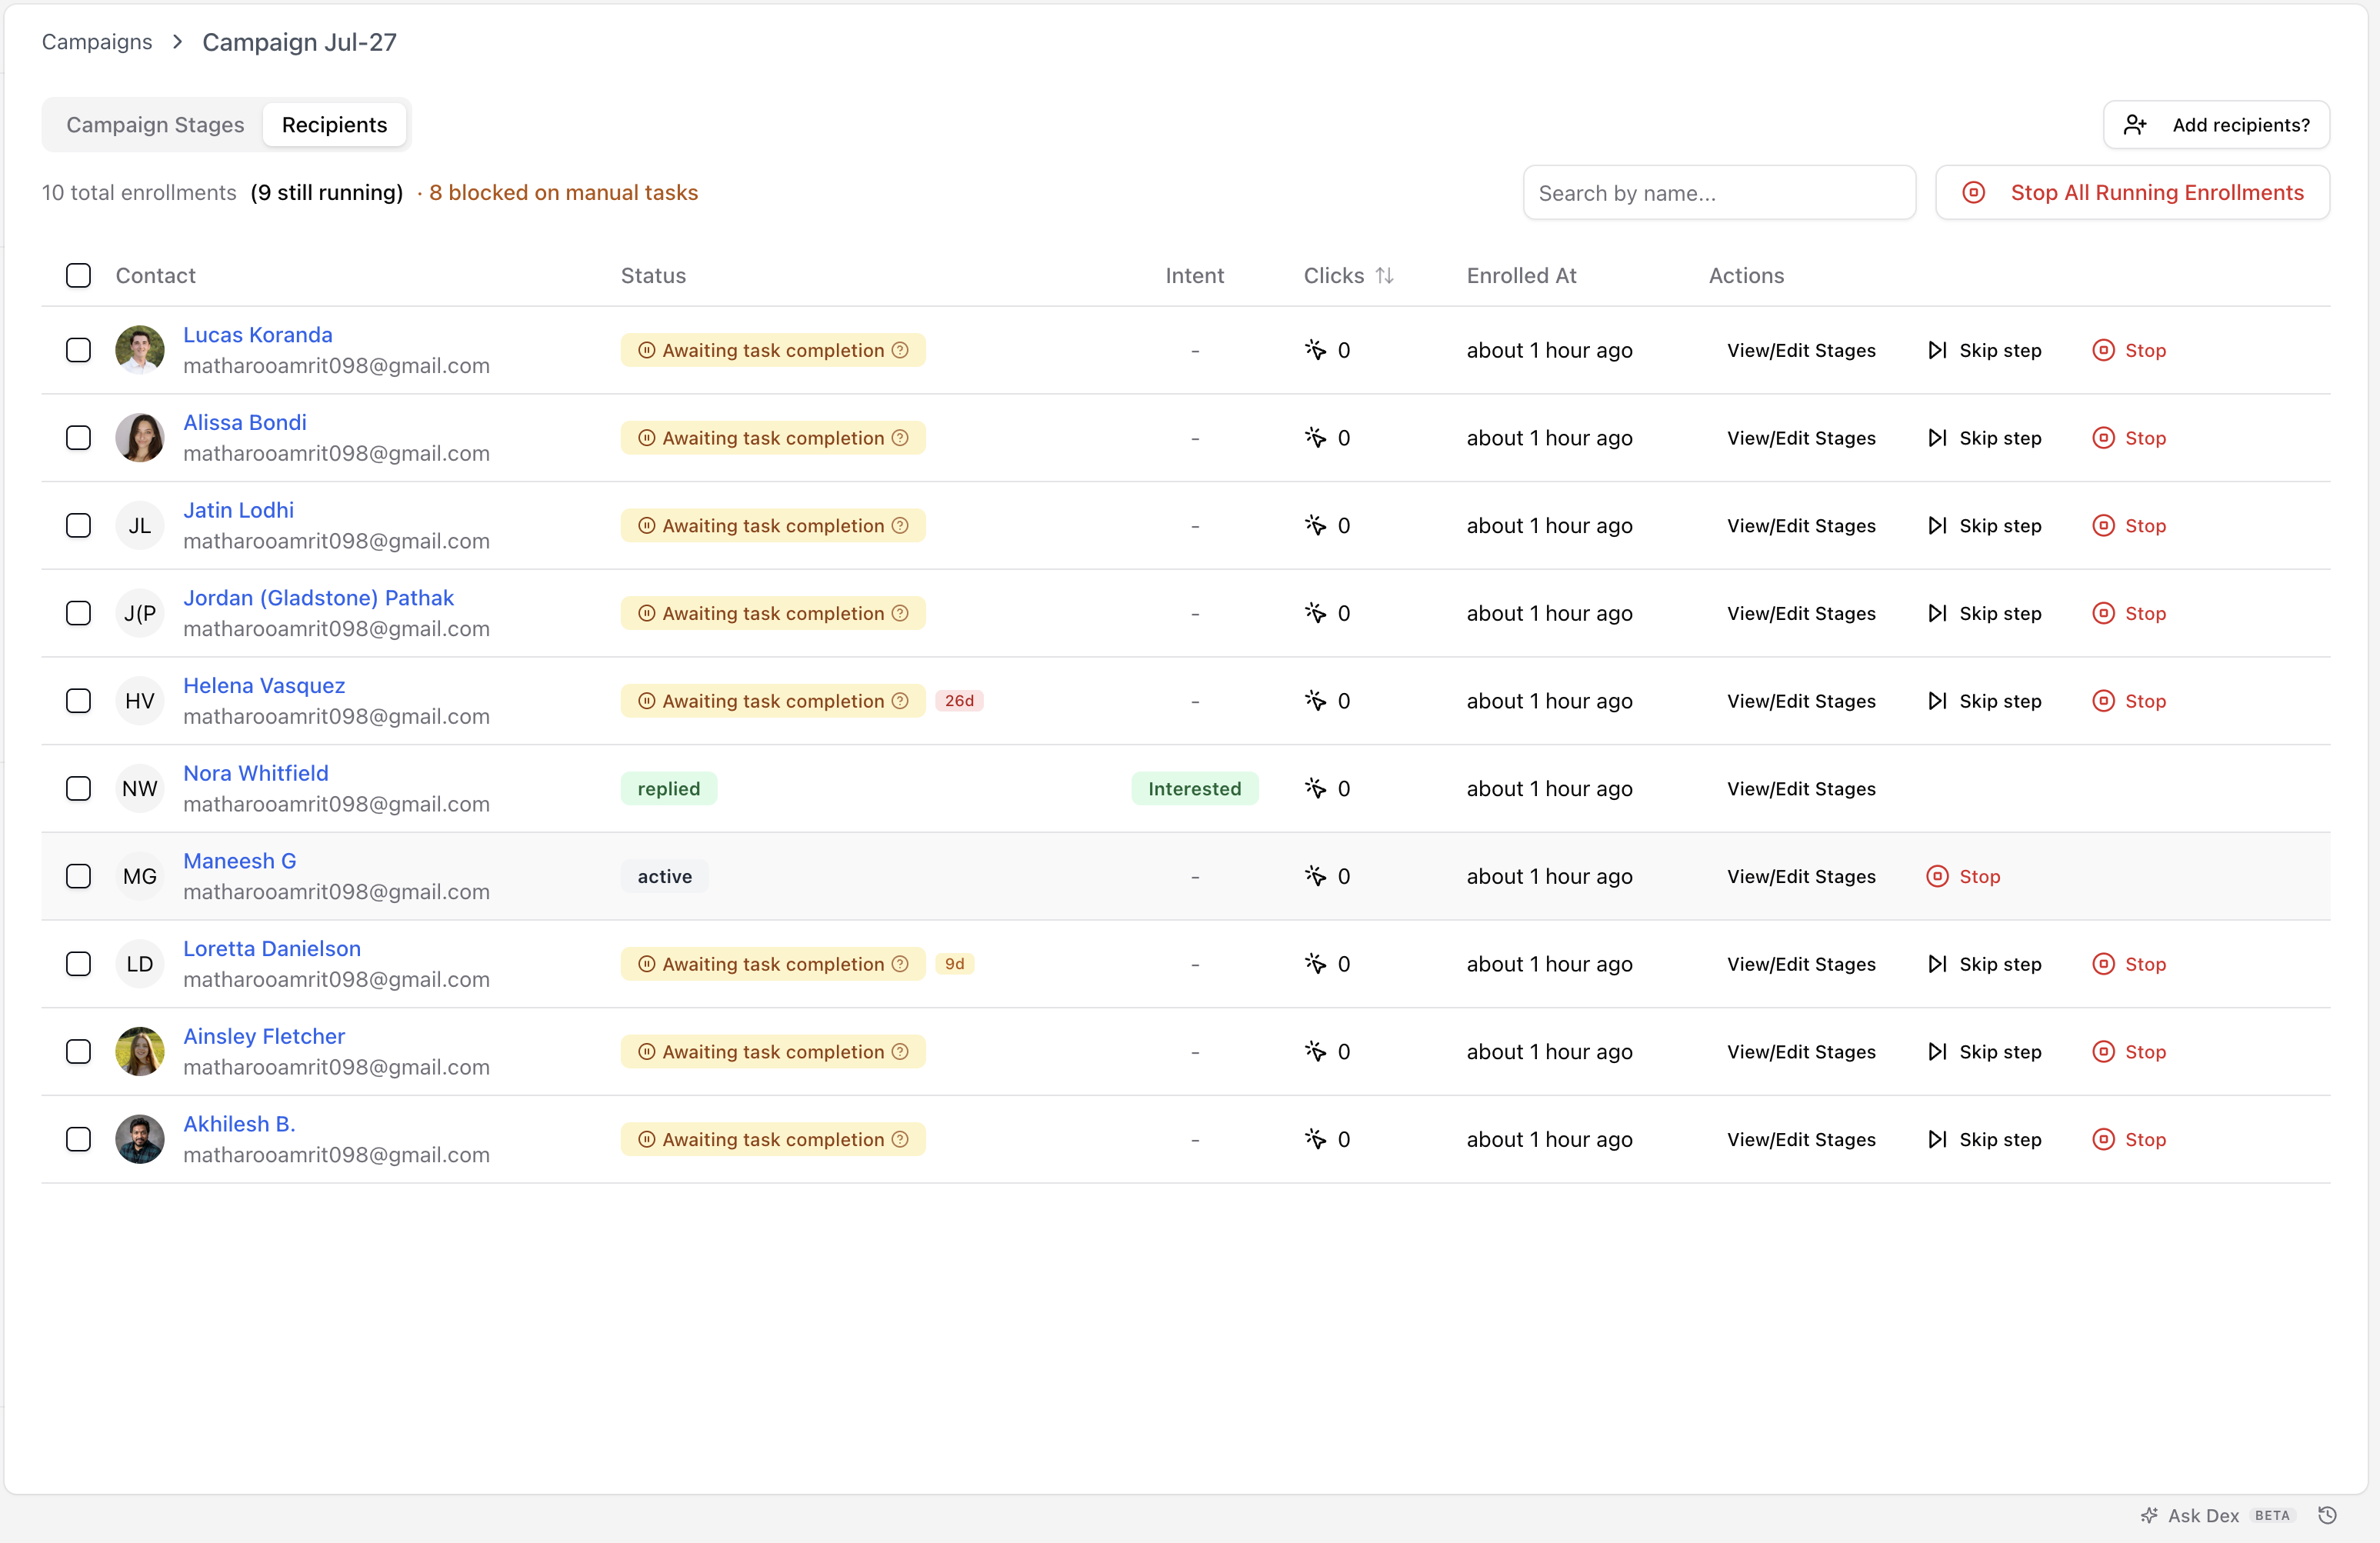Image resolution: width=2380 pixels, height=1543 pixels.
Task: Click the NW initials avatar
Action: 140,788
